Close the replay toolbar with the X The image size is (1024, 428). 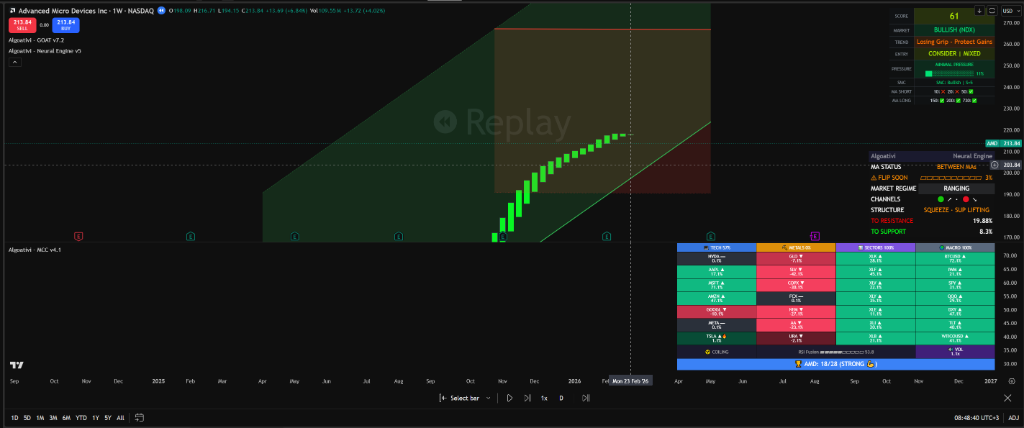tap(1007, 398)
